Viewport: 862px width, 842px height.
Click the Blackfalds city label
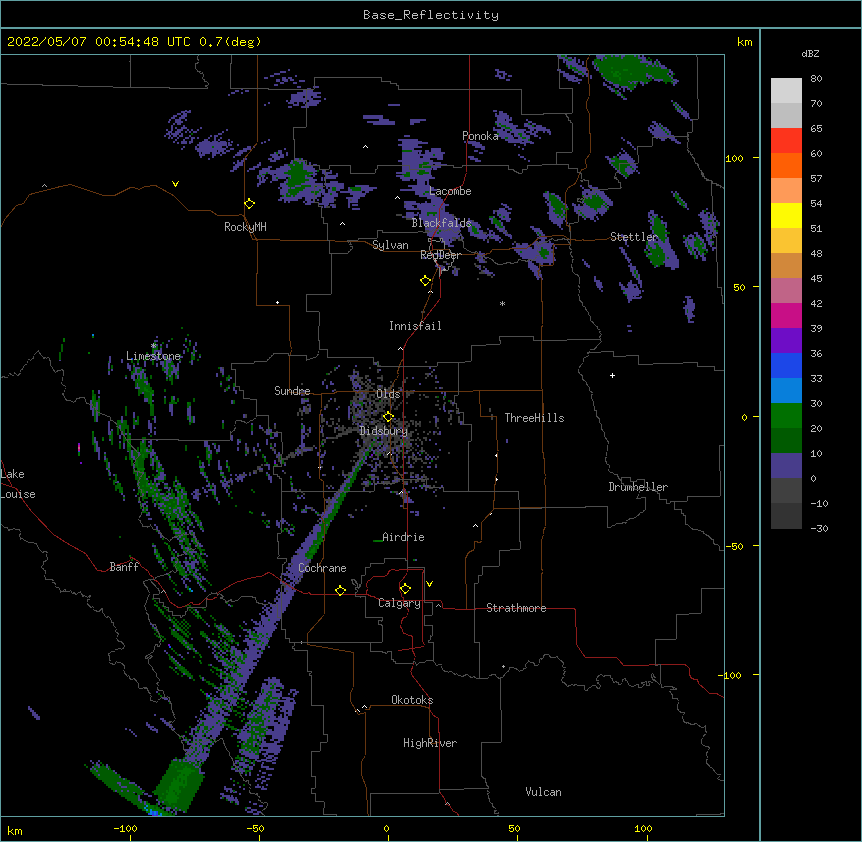click(441, 223)
